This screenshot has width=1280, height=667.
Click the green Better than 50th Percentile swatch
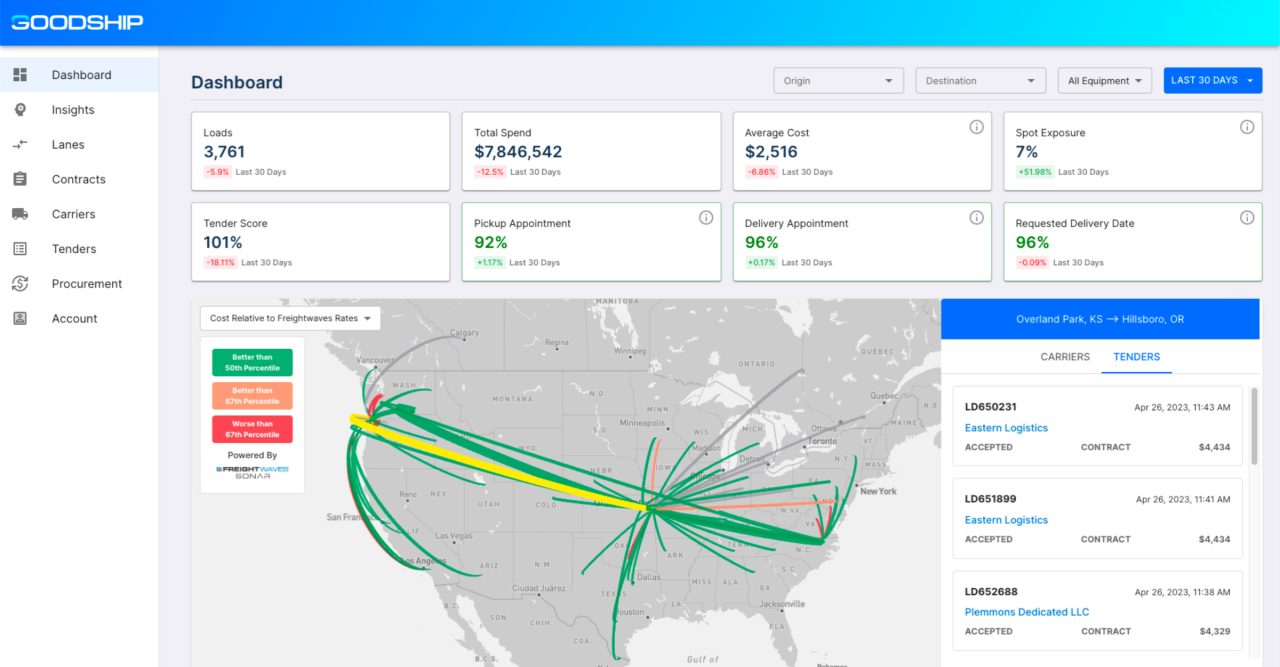click(252, 363)
